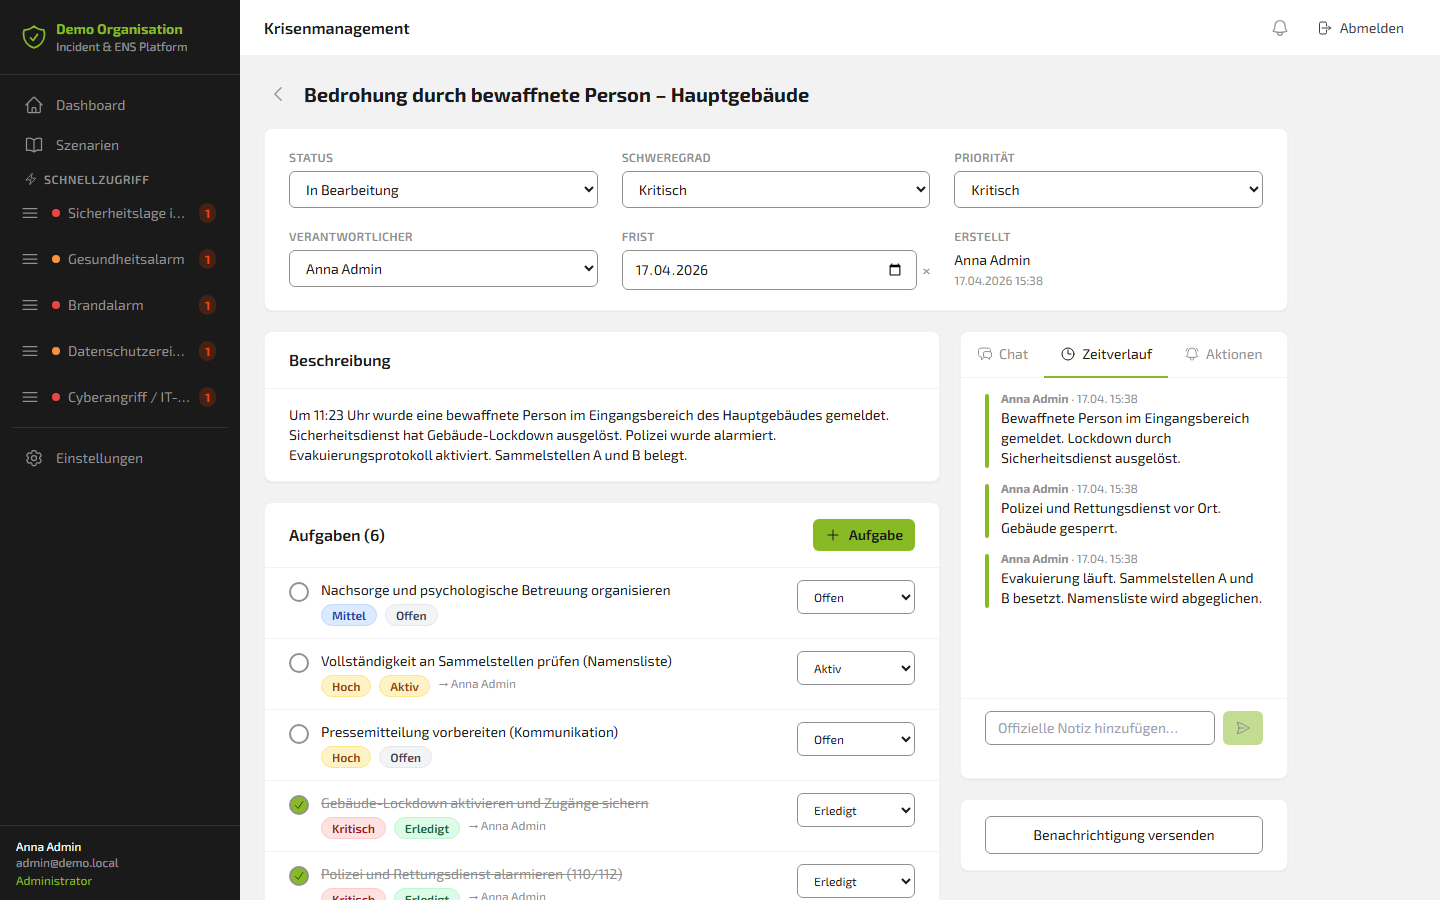Open Einstellungen gear in sidebar
This screenshot has height=900, width=1440.
(34, 458)
